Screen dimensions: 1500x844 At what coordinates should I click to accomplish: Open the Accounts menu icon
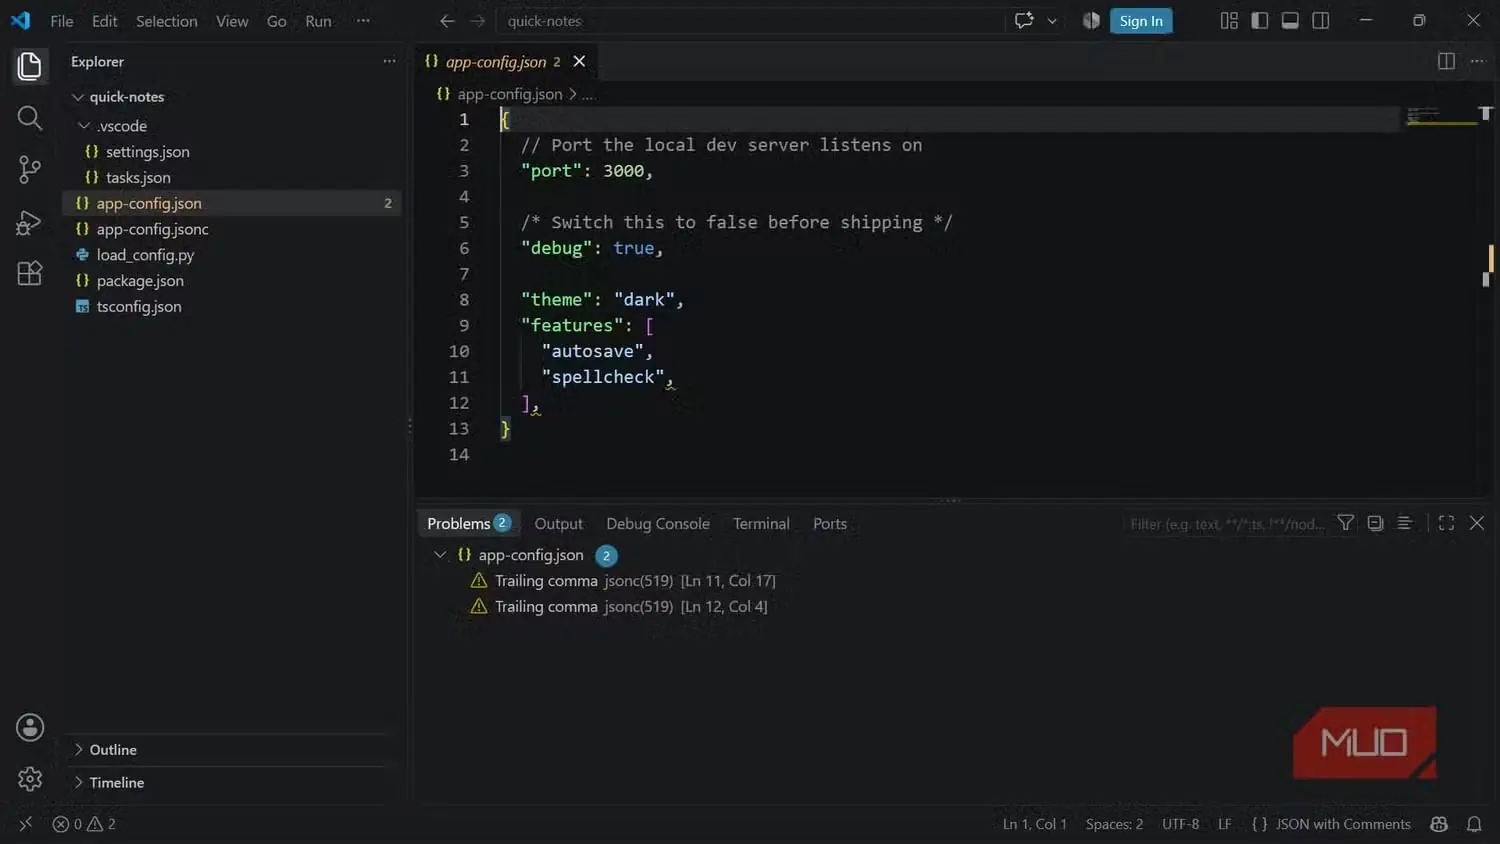30,727
